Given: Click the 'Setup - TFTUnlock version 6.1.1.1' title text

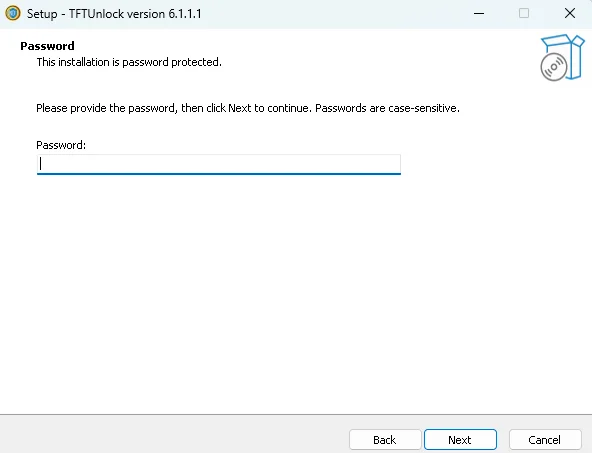Looking at the screenshot, I should click(114, 14).
